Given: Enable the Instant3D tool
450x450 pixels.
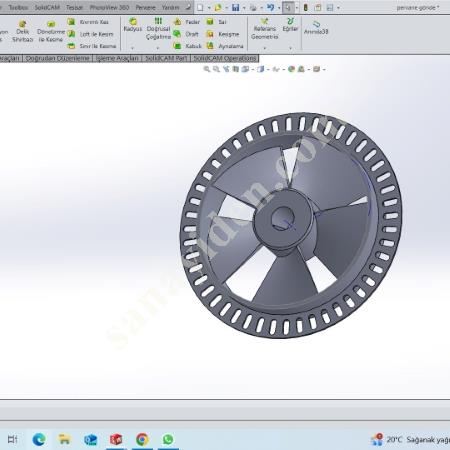Looking at the screenshot, I should (316, 28).
